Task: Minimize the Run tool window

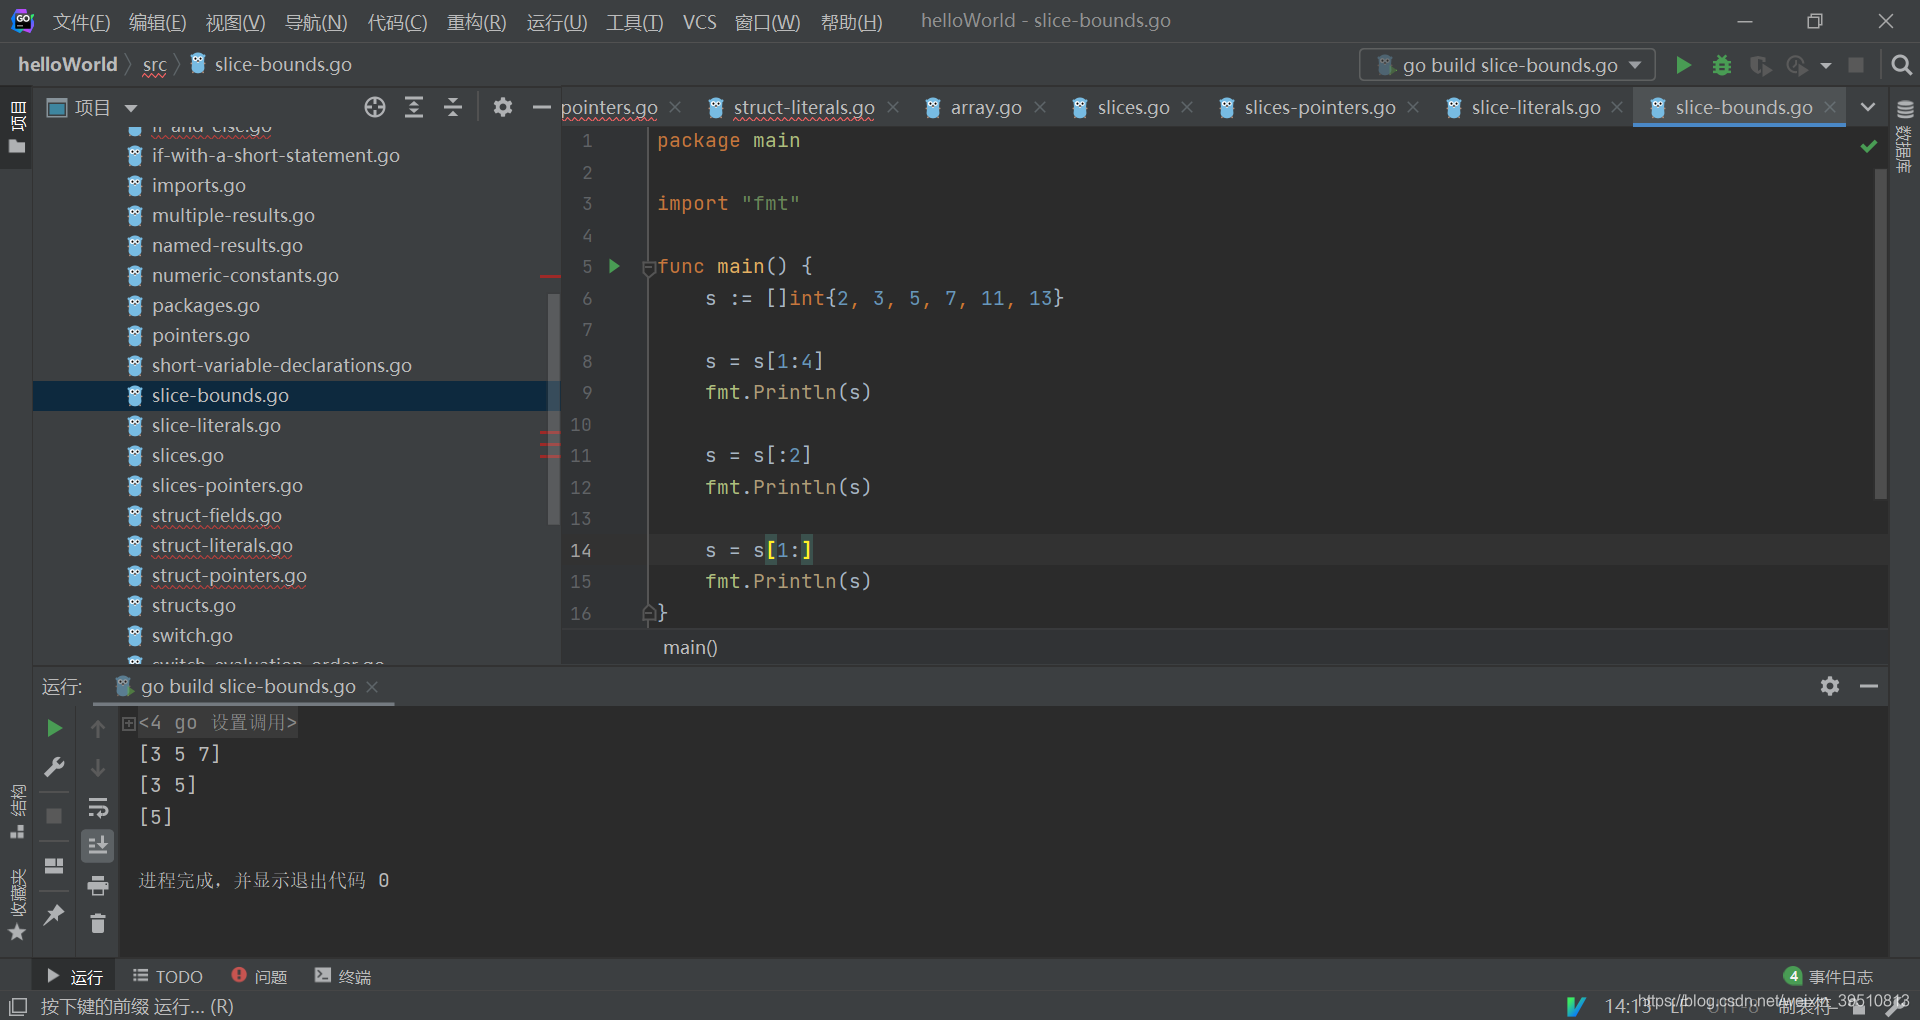Action: (x=1869, y=686)
